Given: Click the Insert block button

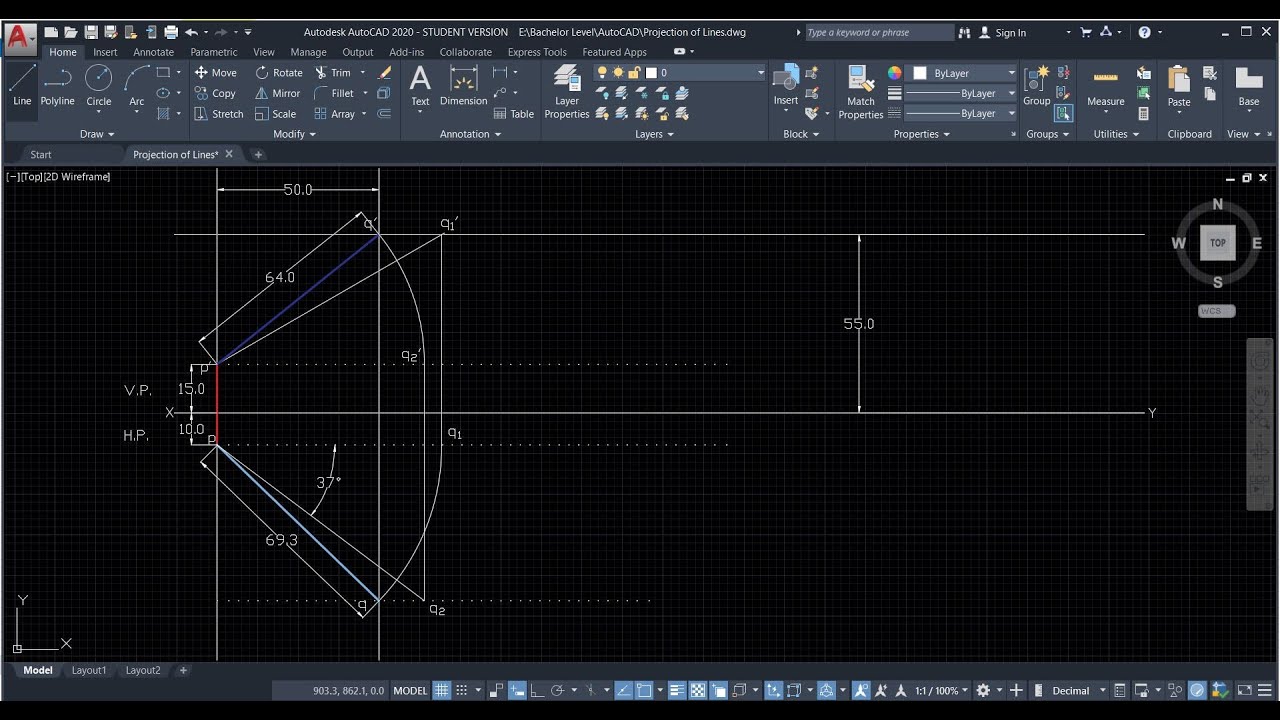Looking at the screenshot, I should [786, 86].
